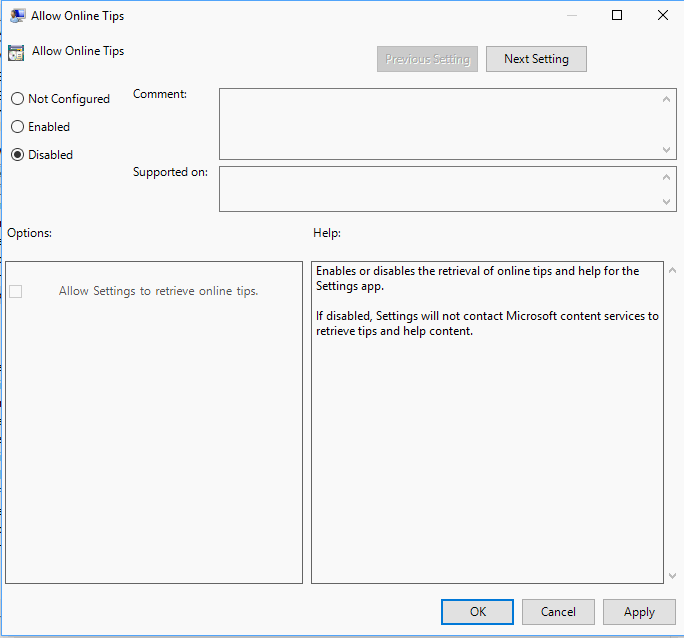Click the Supported on scroll-down arrow
Viewport: 684px width, 638px height.
point(667,202)
